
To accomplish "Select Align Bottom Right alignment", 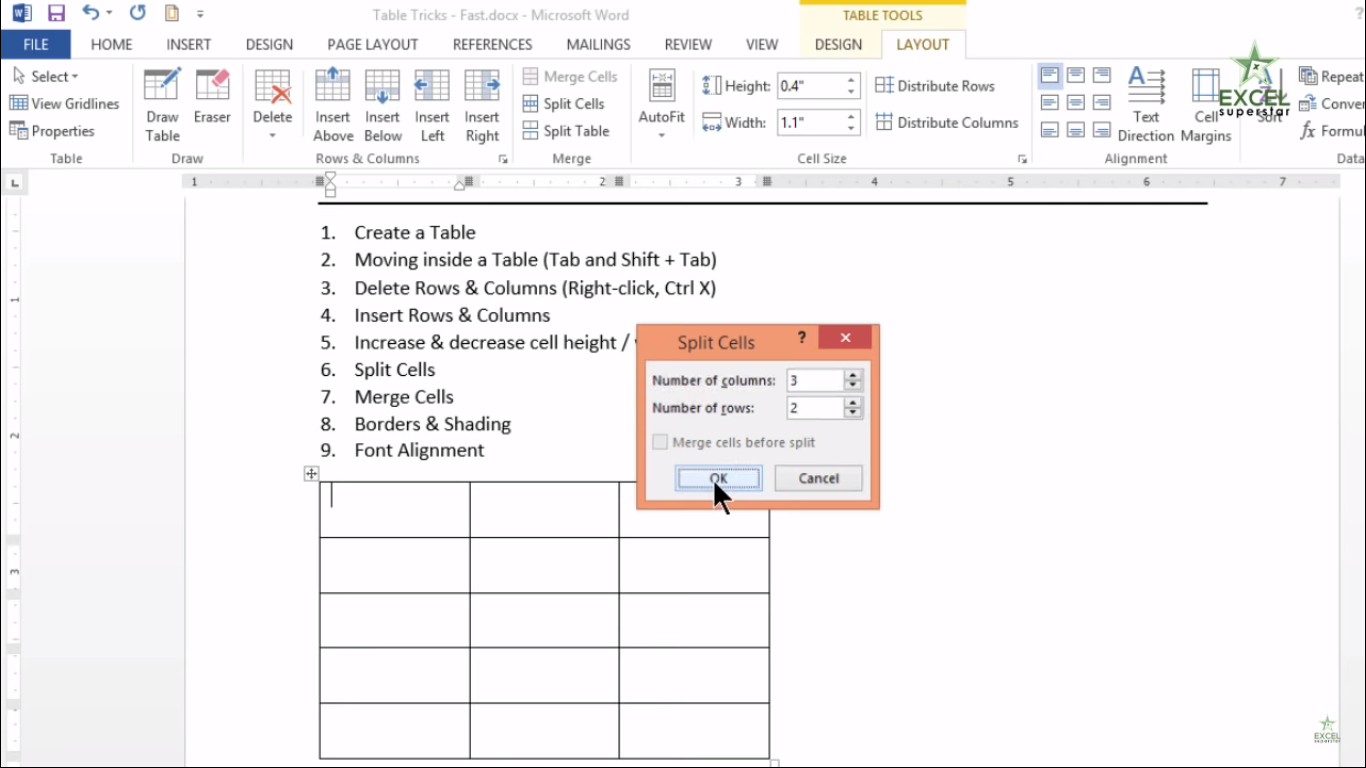I will 1101,130.
